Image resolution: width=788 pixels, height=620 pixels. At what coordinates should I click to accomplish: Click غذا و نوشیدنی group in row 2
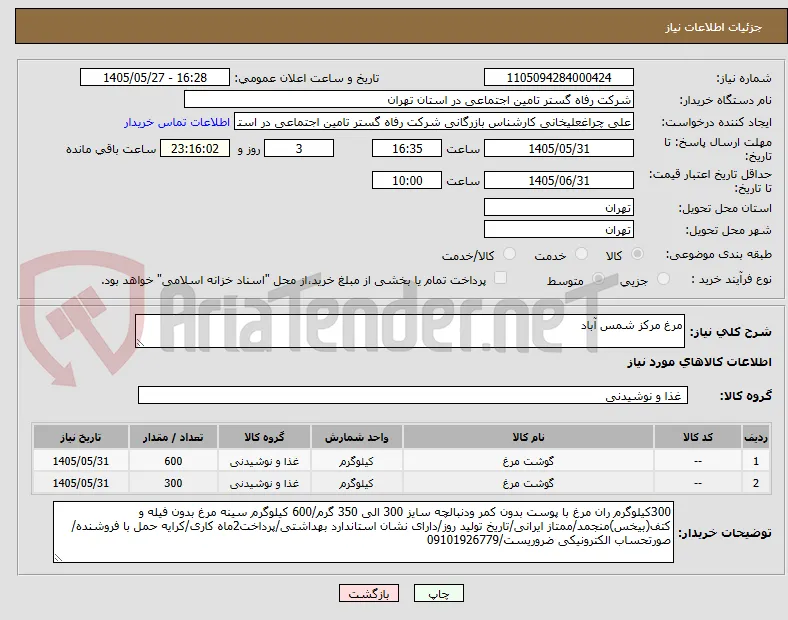(x=264, y=483)
